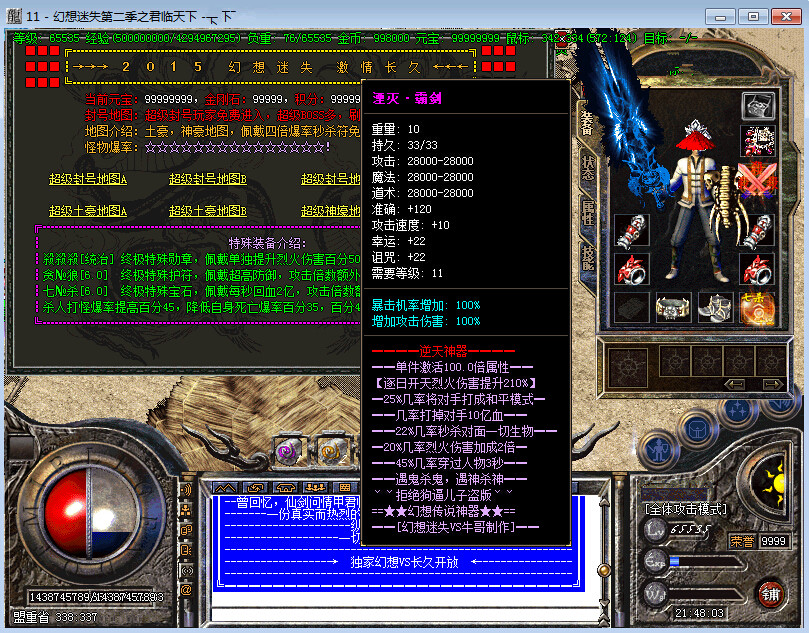This screenshot has width=809, height=633.
Task: Close the game window
Action: [786, 17]
